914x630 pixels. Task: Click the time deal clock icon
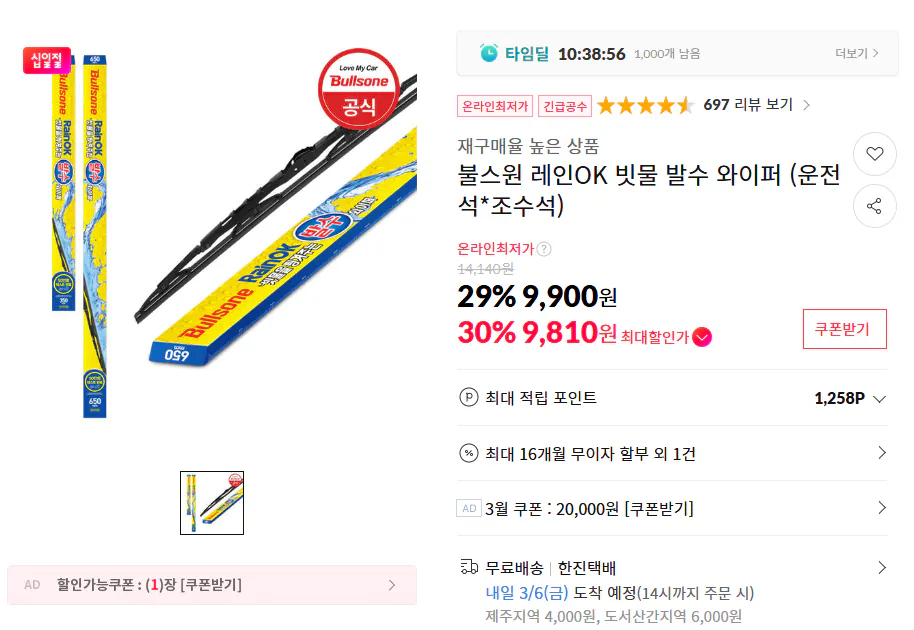click(488, 53)
